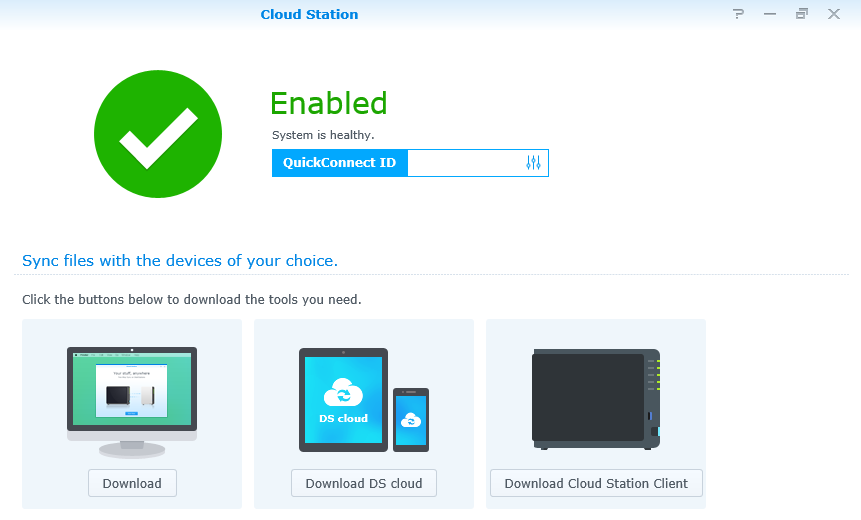
Task: Click the DS cloud tablet image
Action: pos(343,400)
